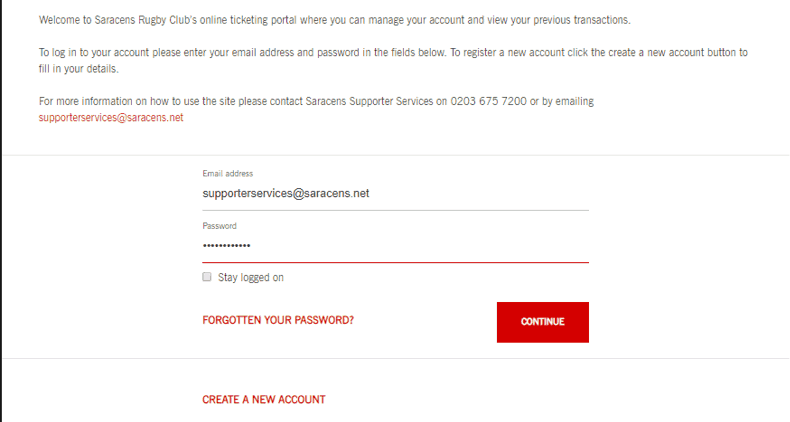Click the 'Password' field label
This screenshot has height=422, width=790.
tap(219, 226)
